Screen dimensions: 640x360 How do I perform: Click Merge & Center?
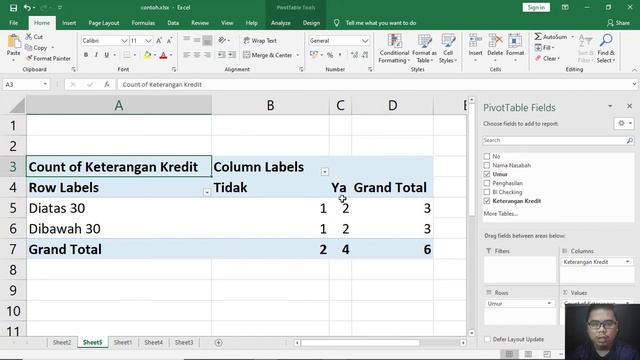268,55
